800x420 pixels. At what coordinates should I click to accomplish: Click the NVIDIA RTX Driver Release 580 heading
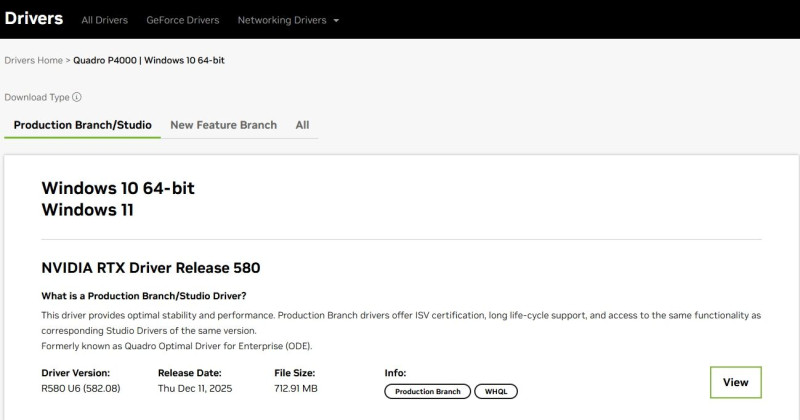click(150, 268)
